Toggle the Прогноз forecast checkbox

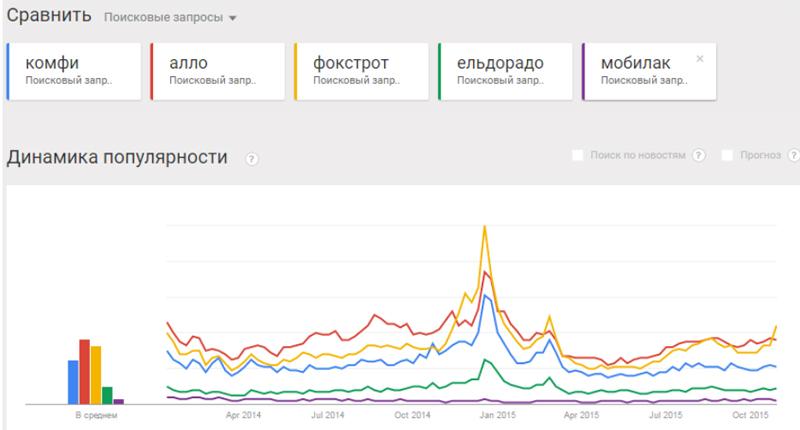click(x=728, y=156)
